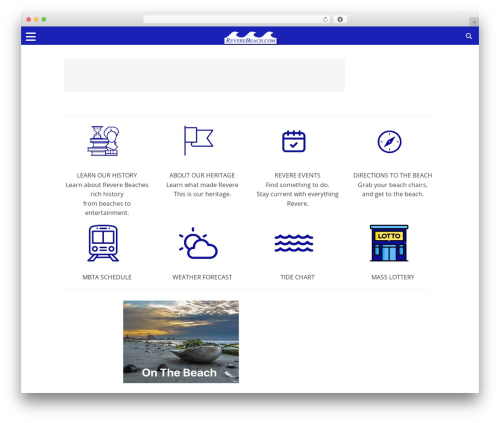Open the hamburger navigation menu
Image resolution: width=500 pixels, height=423 pixels.
31,36
